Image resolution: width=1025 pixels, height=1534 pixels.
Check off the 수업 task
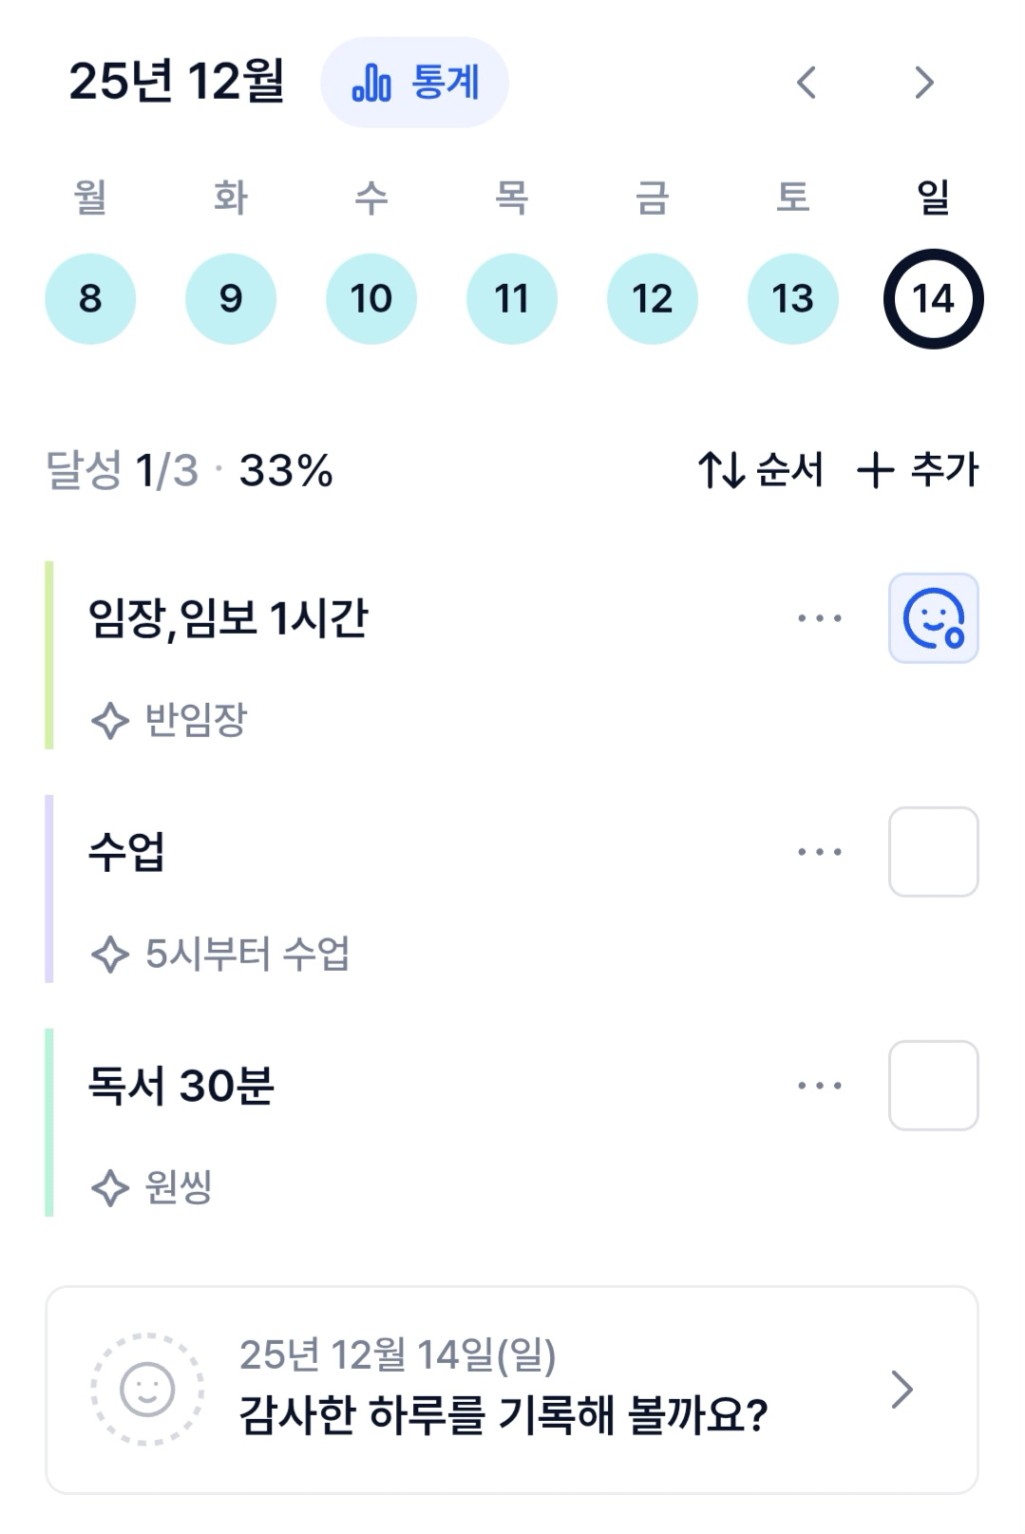click(933, 852)
